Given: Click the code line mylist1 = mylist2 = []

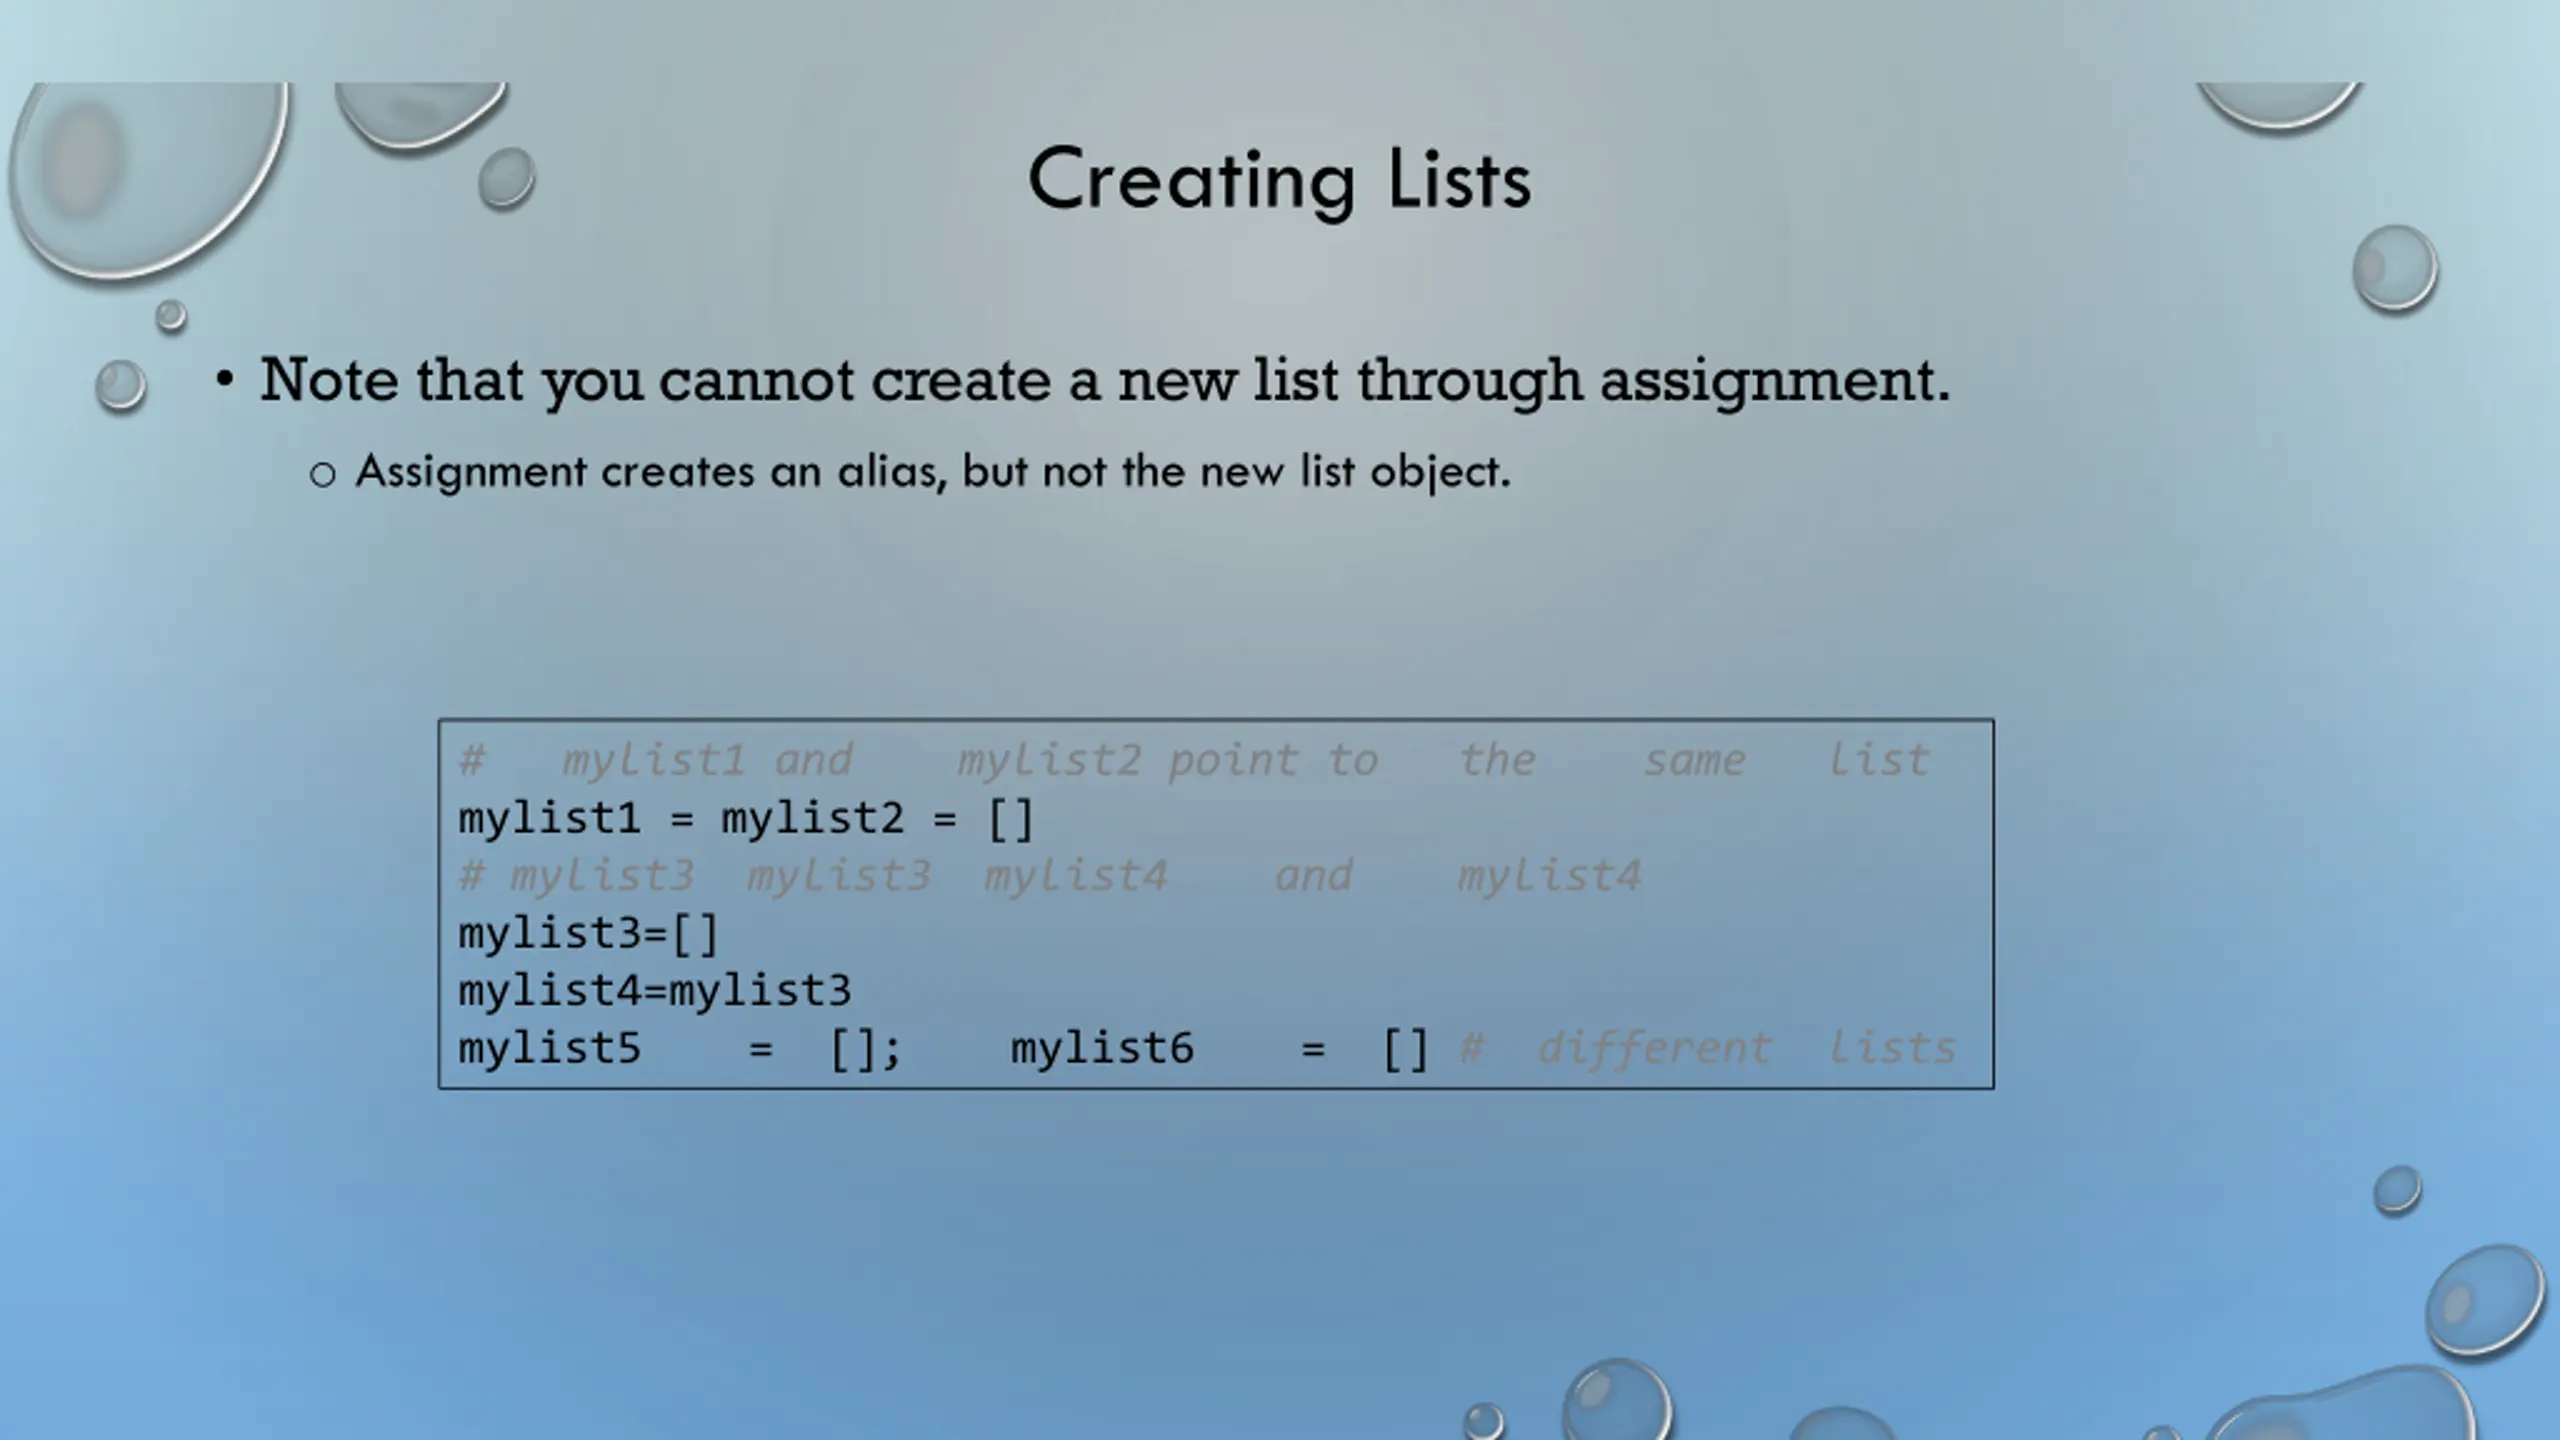Looking at the screenshot, I should (x=746, y=819).
